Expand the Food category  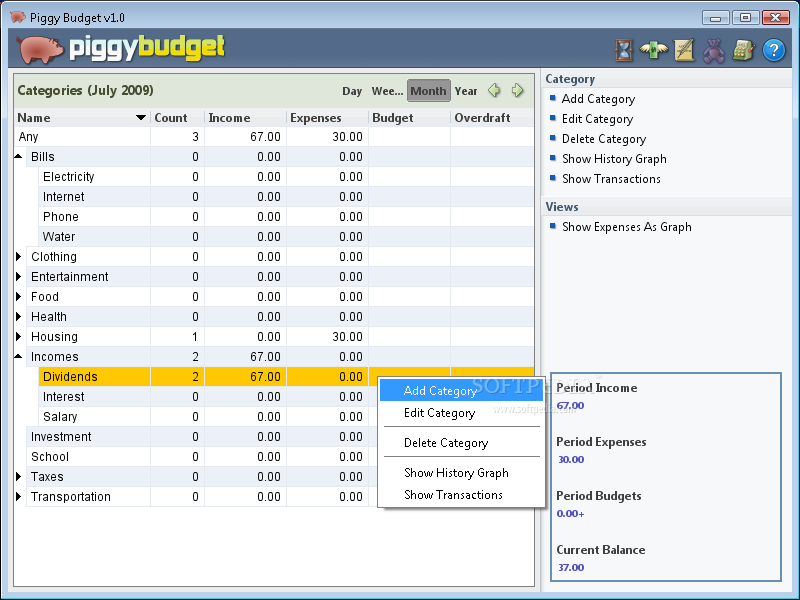click(18, 296)
